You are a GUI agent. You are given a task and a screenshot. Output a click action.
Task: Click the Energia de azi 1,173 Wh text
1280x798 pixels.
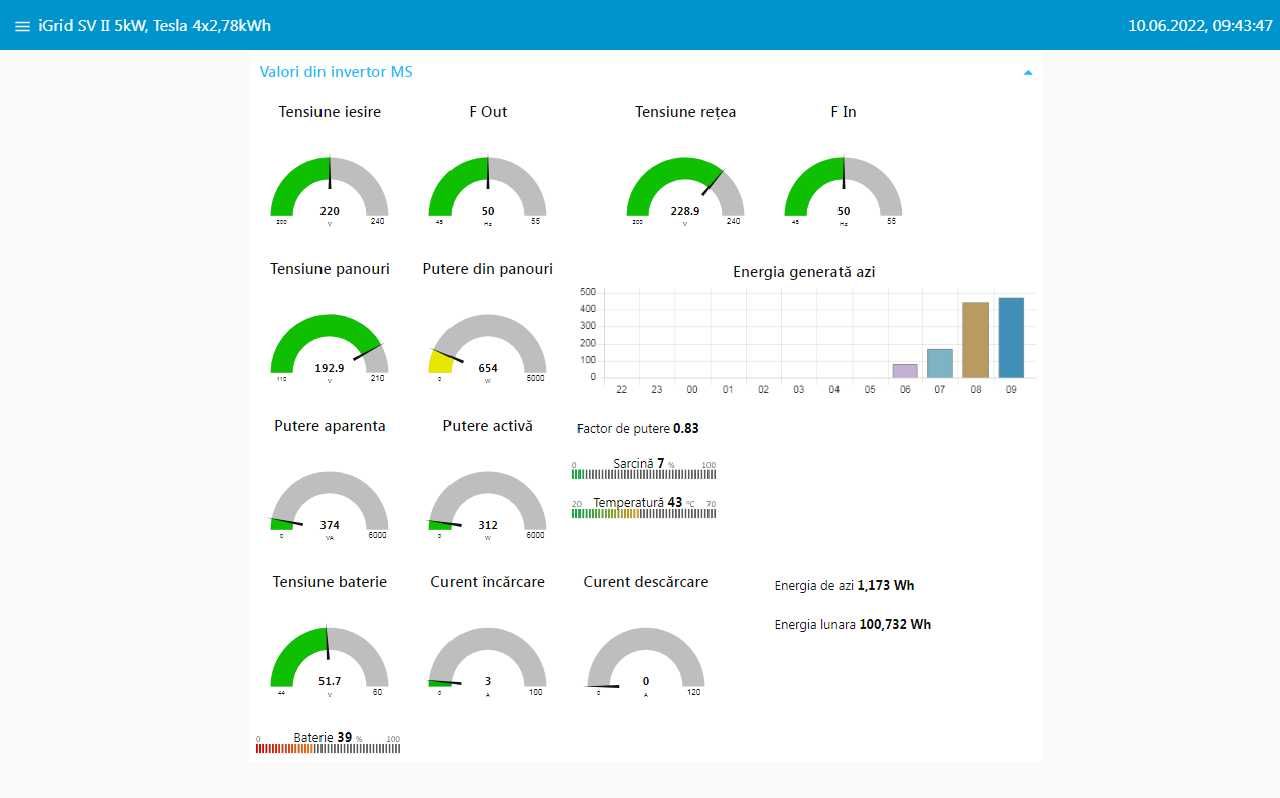pyautogui.click(x=844, y=585)
